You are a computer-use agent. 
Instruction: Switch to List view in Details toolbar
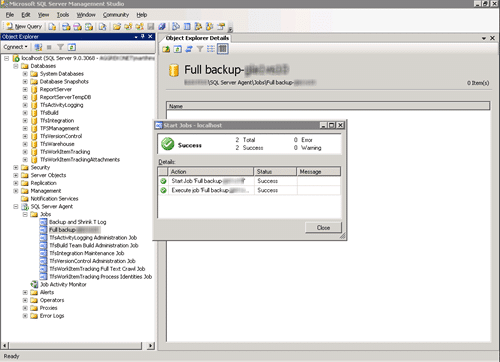point(211,49)
